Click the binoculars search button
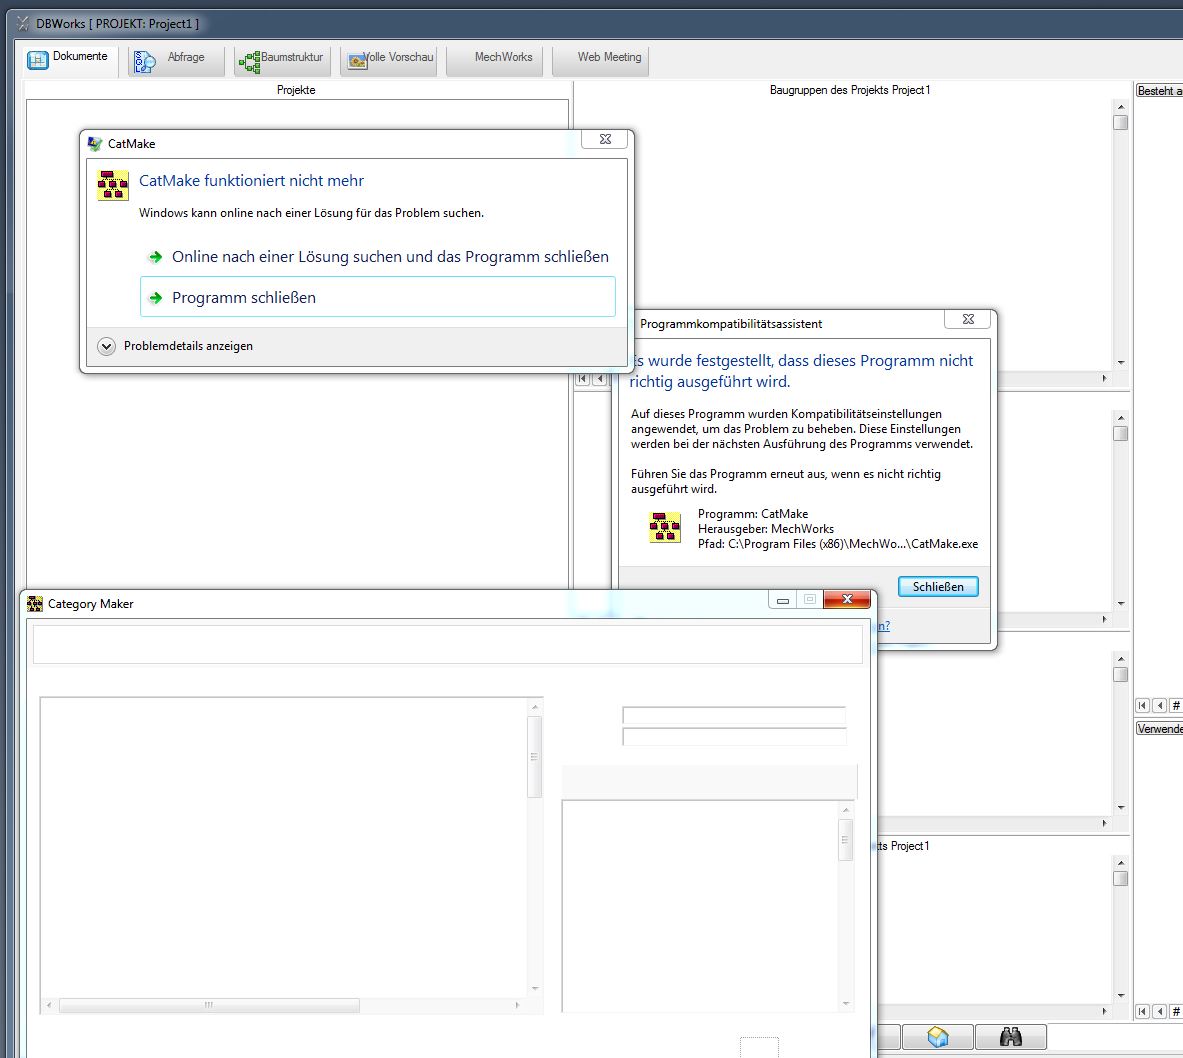 point(1010,1037)
